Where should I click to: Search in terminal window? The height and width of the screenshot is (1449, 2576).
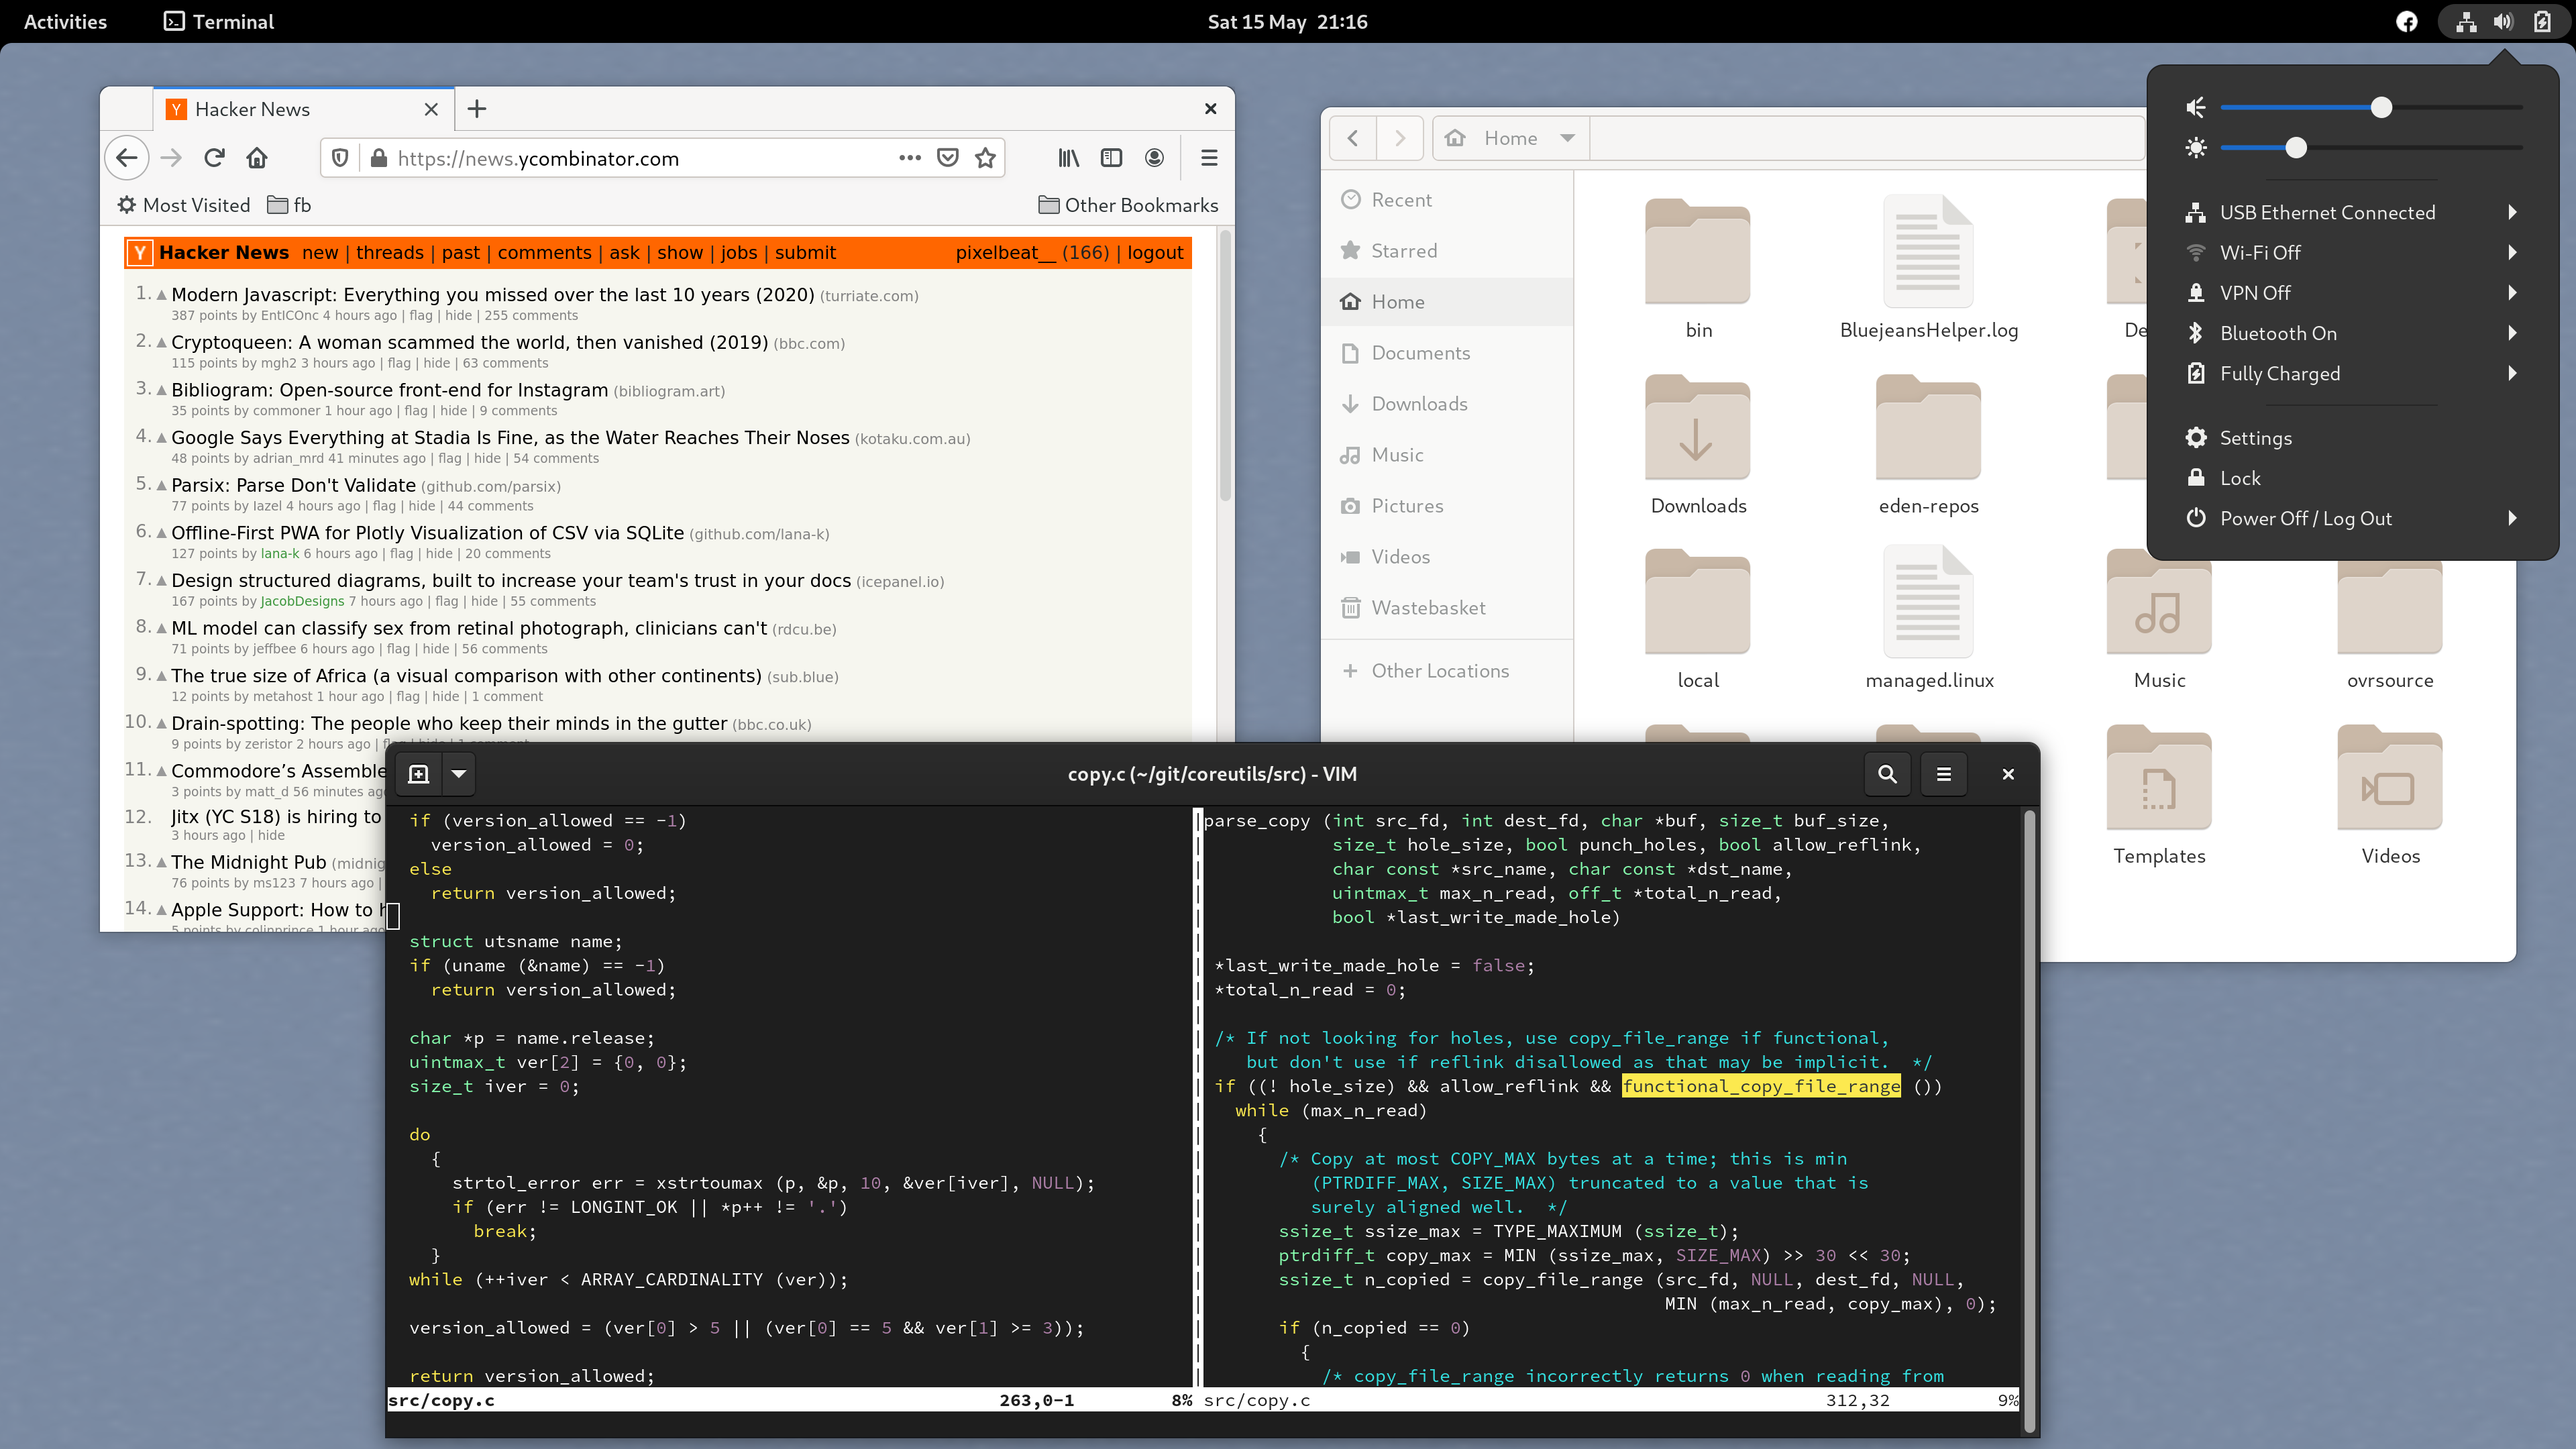[x=1887, y=774]
